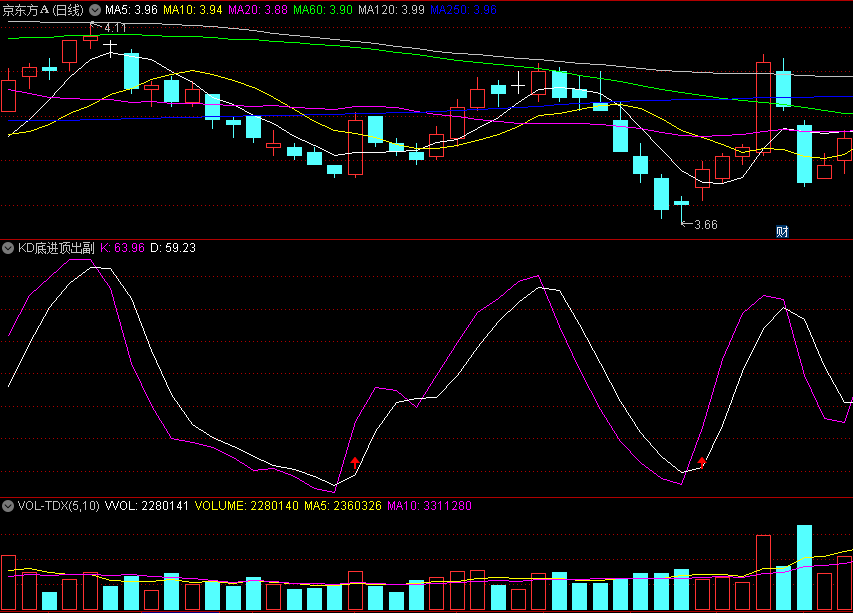The height and width of the screenshot is (613, 853).
Task: Select the 京东方A (日线) chart title
Action: (43, 10)
